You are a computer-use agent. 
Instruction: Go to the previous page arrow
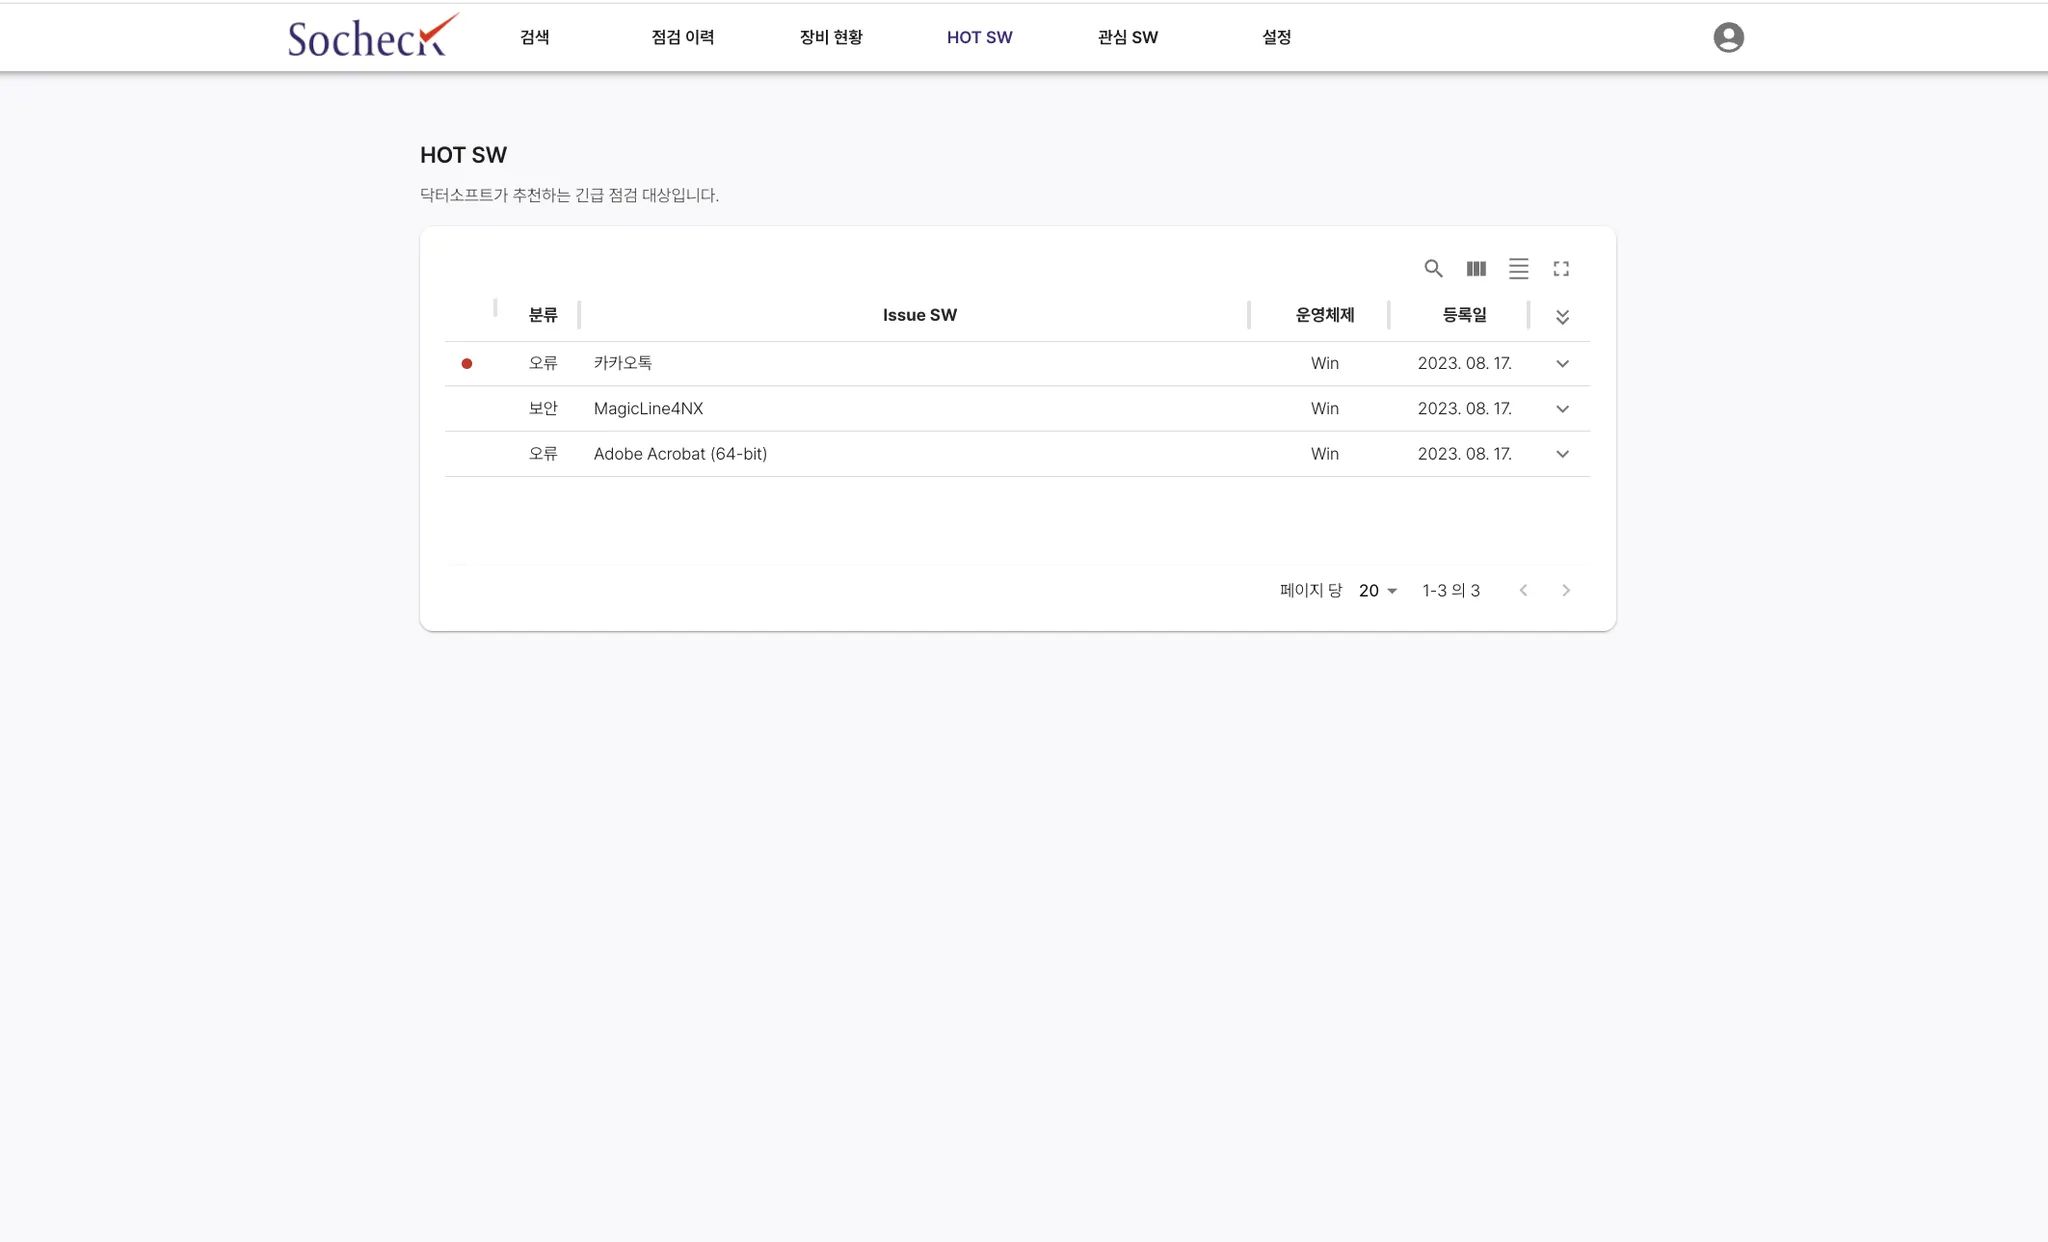(1523, 590)
